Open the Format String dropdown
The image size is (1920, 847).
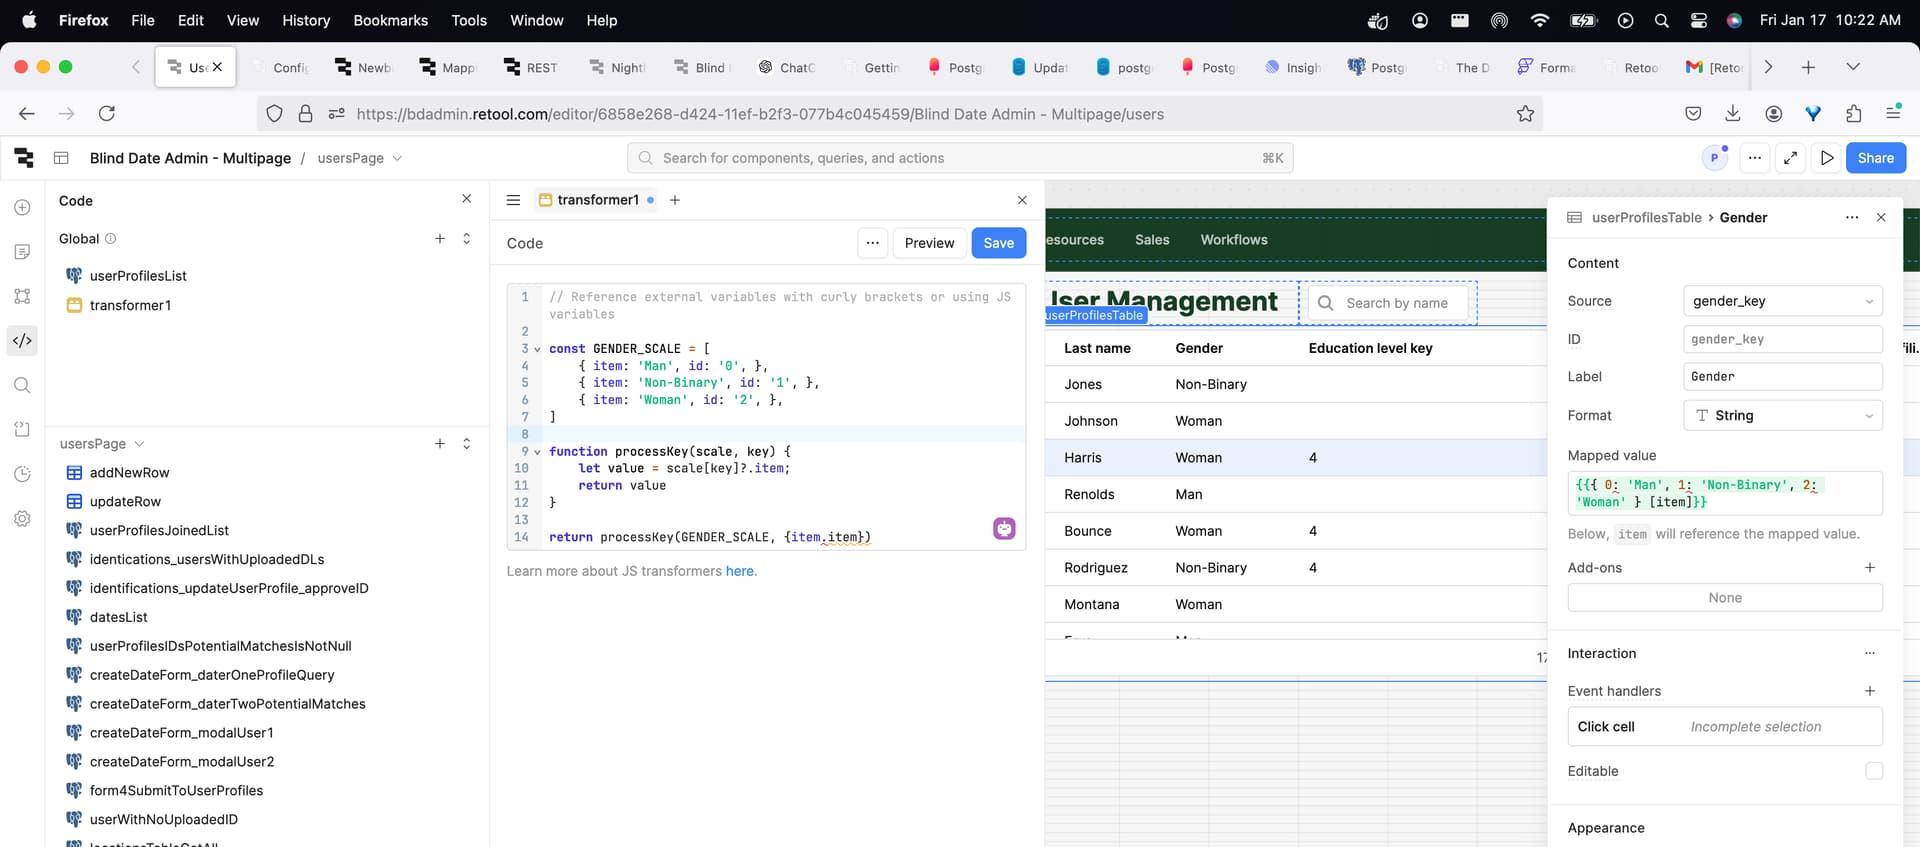[1782, 416]
